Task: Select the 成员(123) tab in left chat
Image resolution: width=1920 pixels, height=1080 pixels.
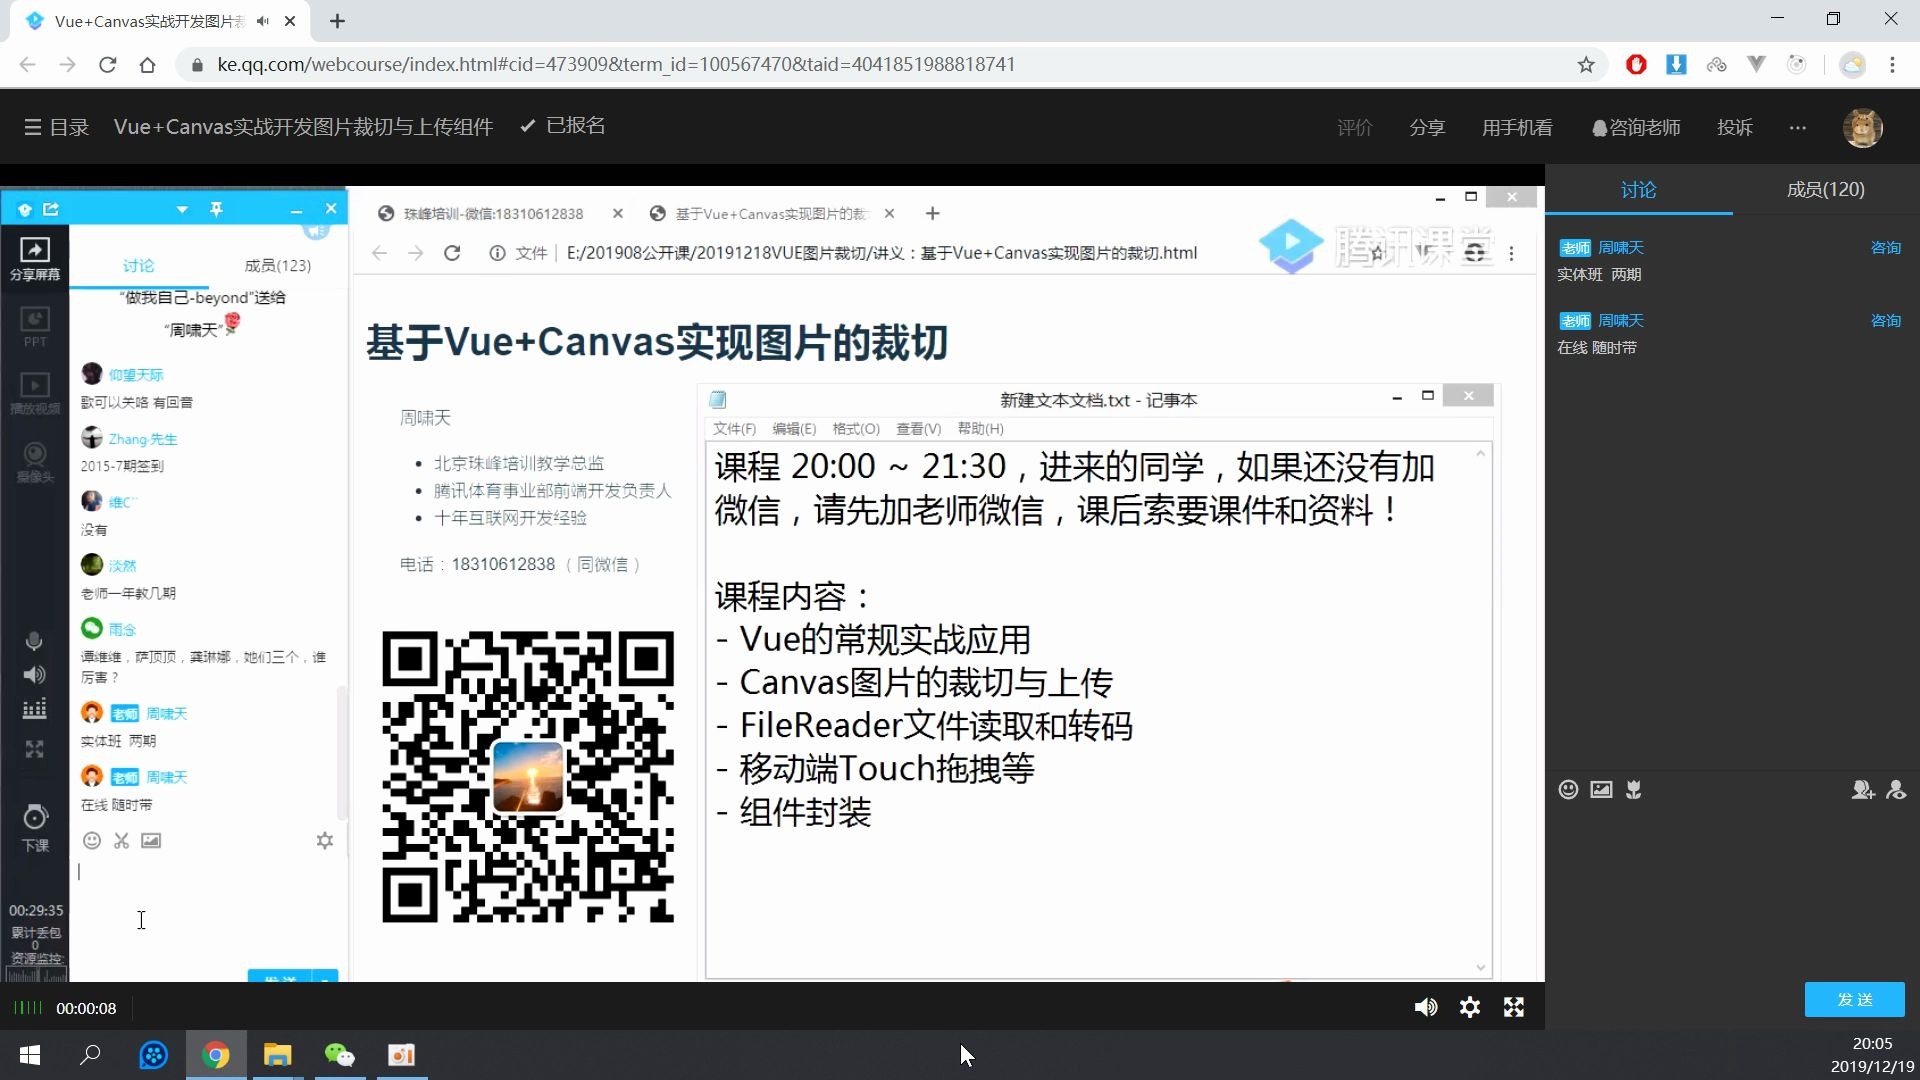Action: pos(277,266)
